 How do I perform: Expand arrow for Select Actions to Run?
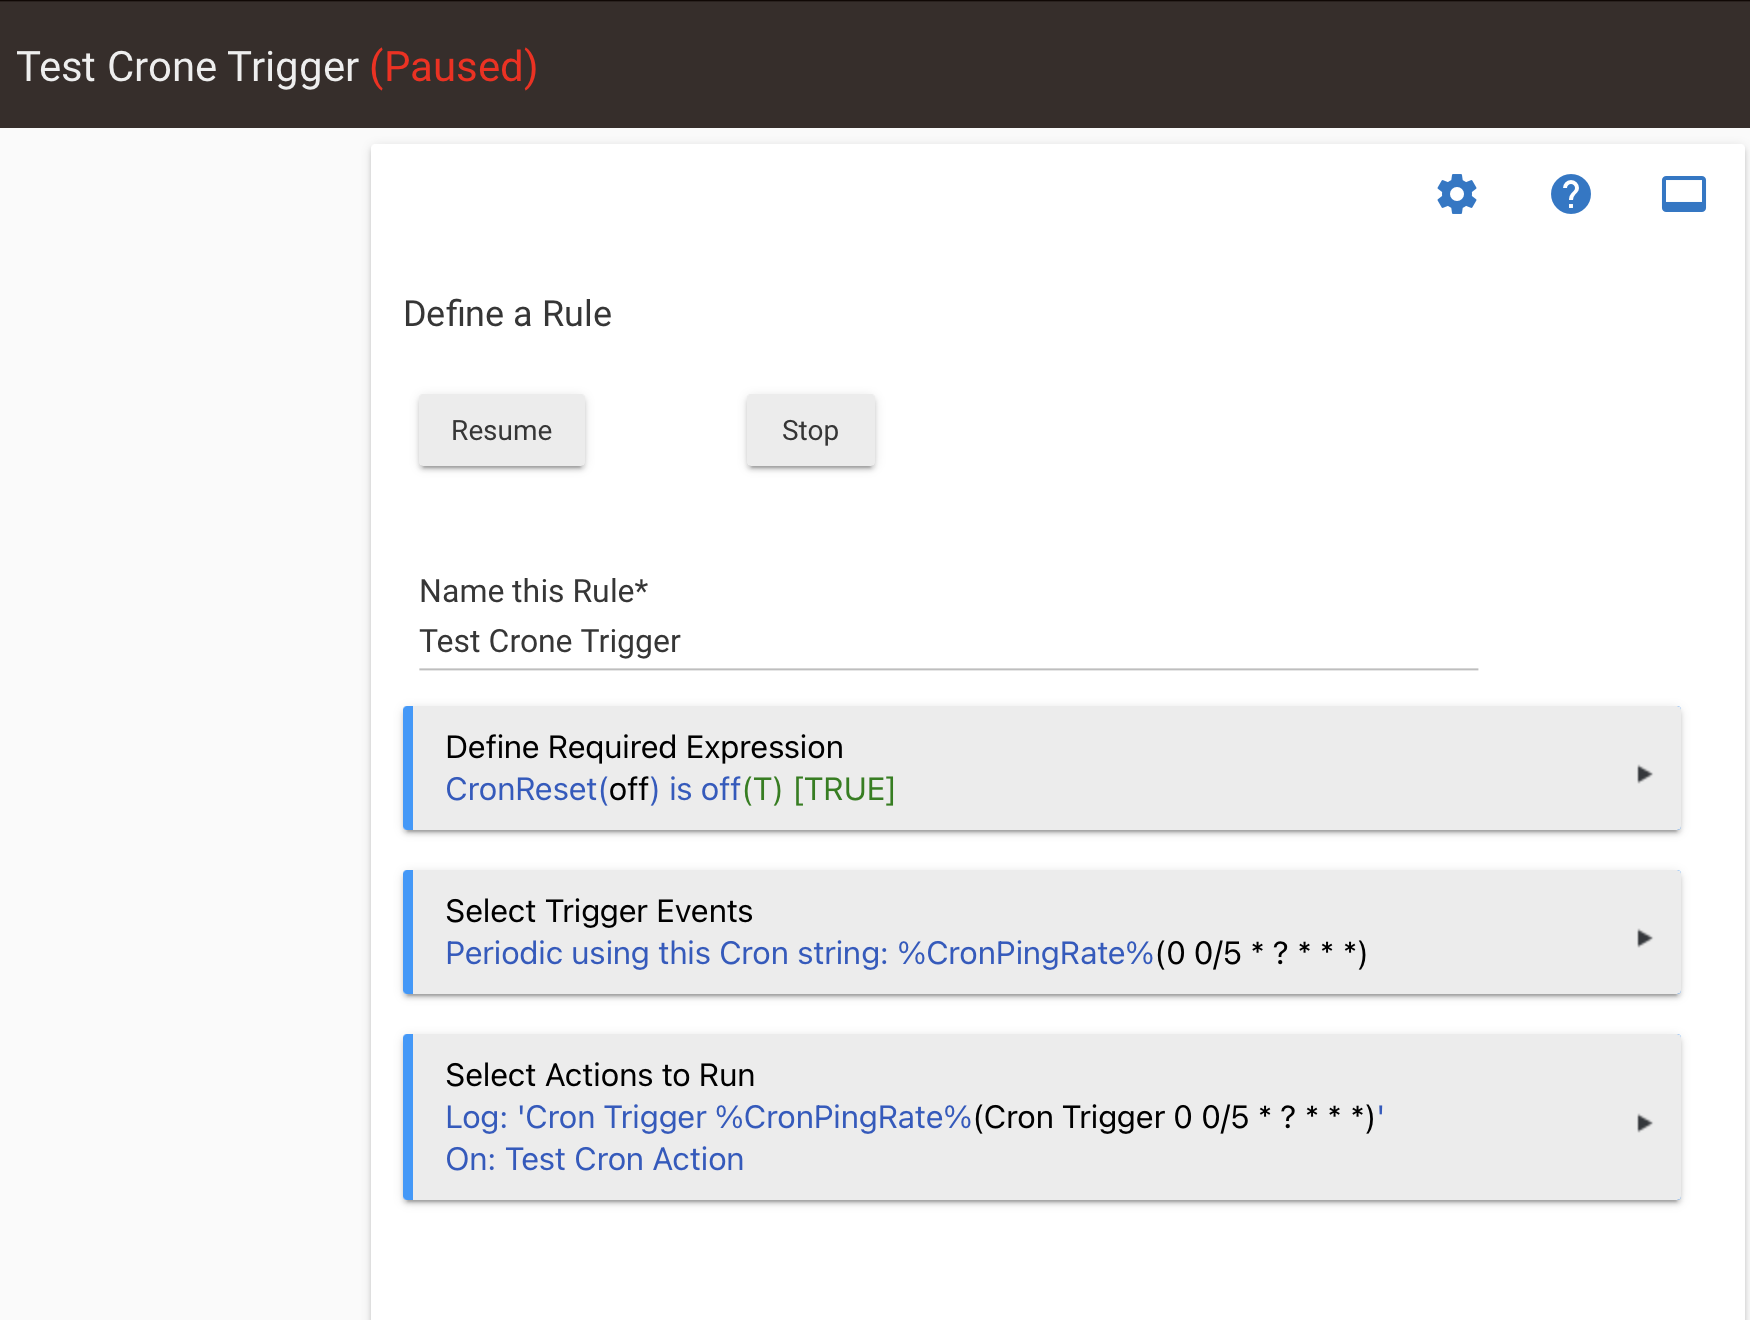pos(1643,1123)
